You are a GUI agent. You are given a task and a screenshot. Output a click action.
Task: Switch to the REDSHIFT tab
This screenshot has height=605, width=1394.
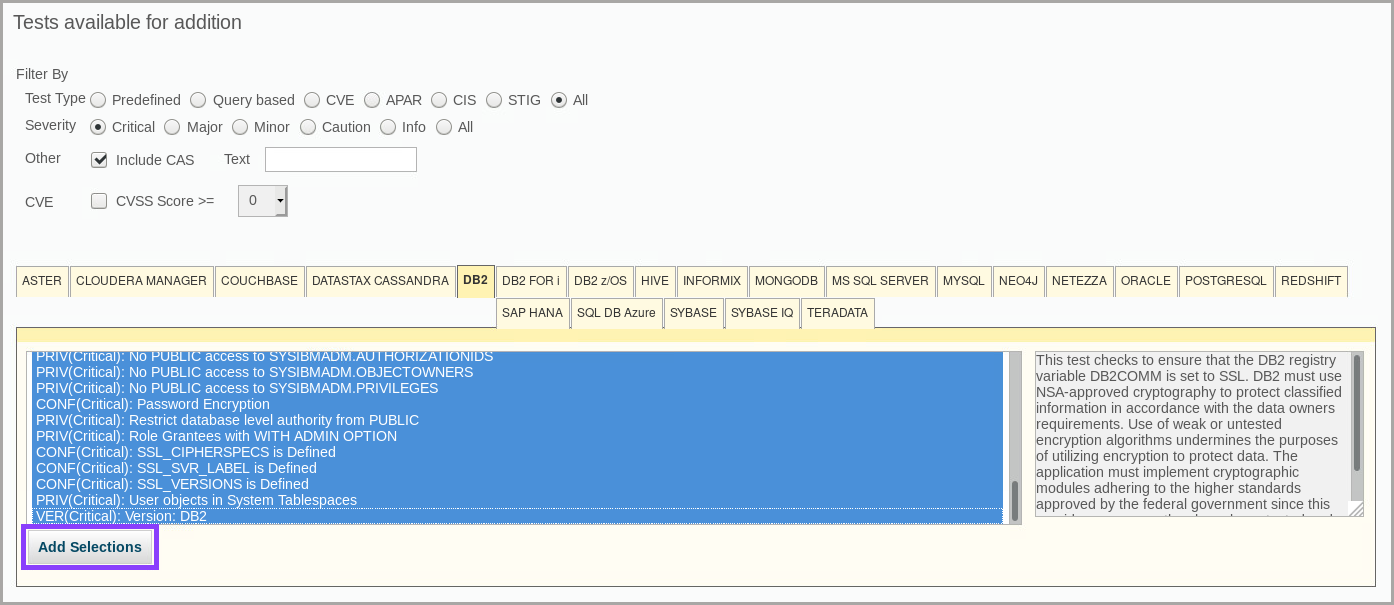point(1311,282)
